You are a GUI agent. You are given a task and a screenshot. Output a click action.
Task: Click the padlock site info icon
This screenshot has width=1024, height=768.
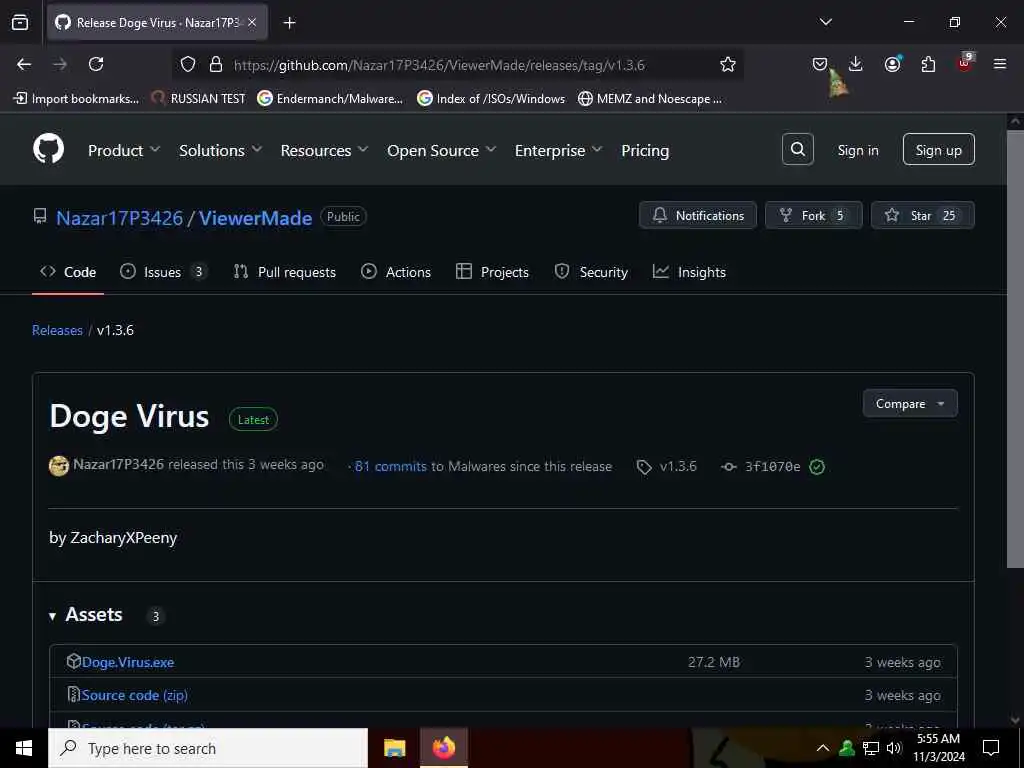coord(216,64)
